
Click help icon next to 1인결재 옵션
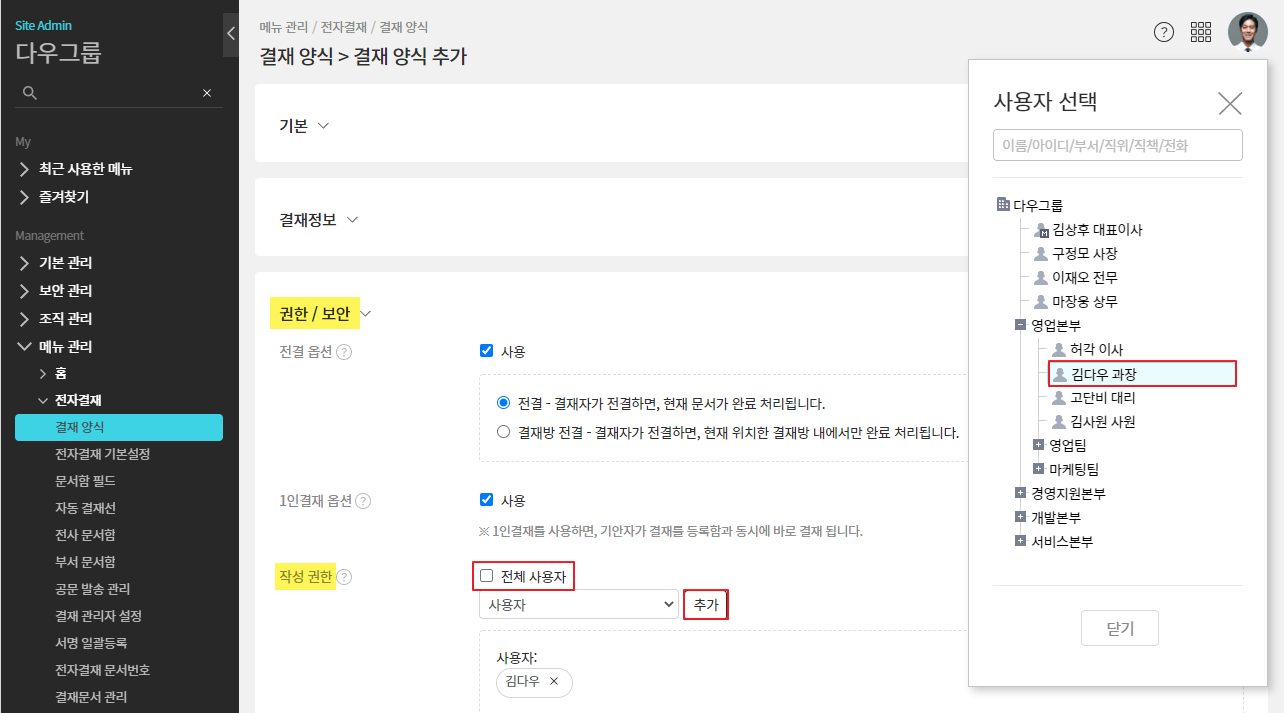click(x=363, y=501)
